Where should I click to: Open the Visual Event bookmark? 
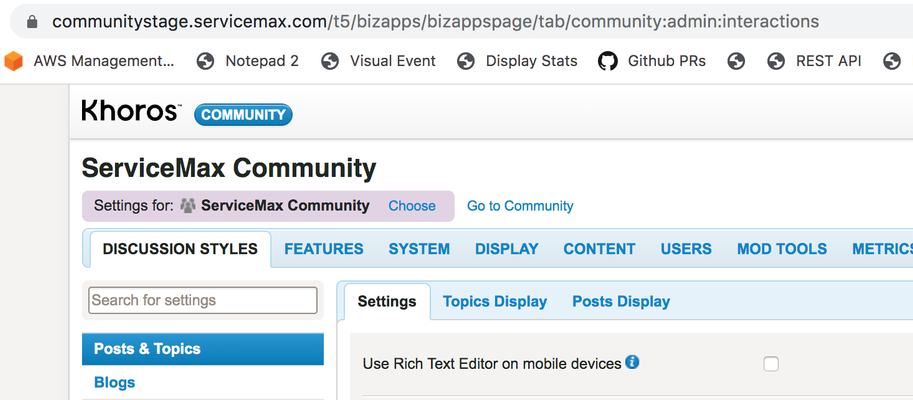tap(378, 61)
